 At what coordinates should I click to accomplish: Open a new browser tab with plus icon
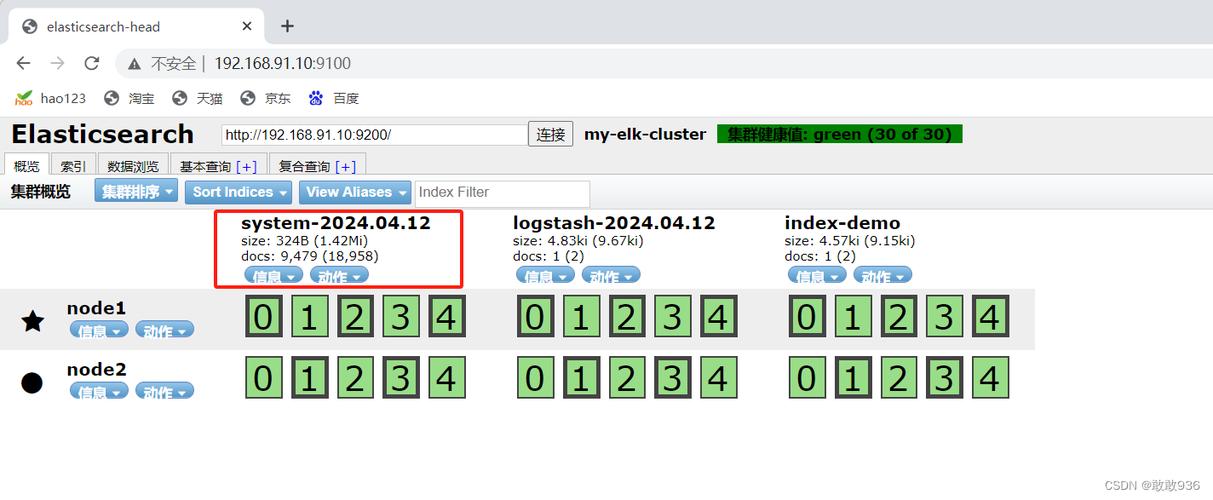point(287,26)
